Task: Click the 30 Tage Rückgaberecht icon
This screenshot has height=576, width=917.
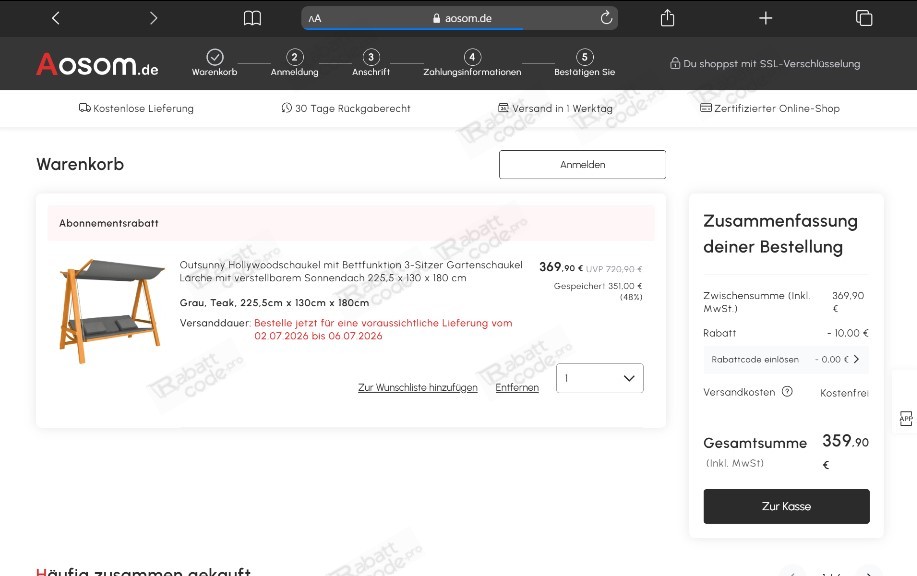Action: (x=287, y=108)
